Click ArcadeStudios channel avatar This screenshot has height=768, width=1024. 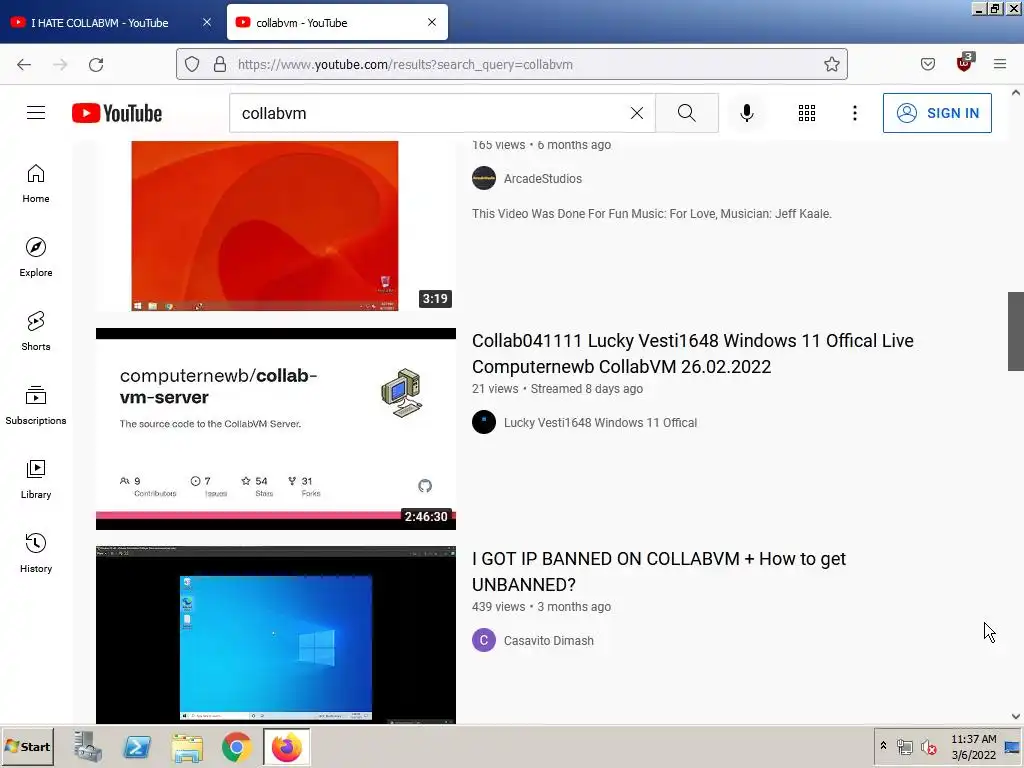pyautogui.click(x=484, y=178)
